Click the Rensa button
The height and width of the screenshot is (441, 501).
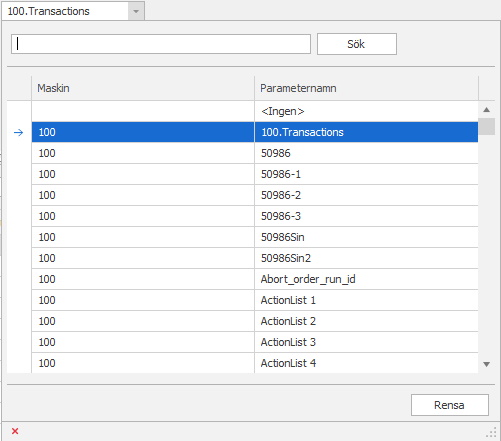click(x=450, y=405)
